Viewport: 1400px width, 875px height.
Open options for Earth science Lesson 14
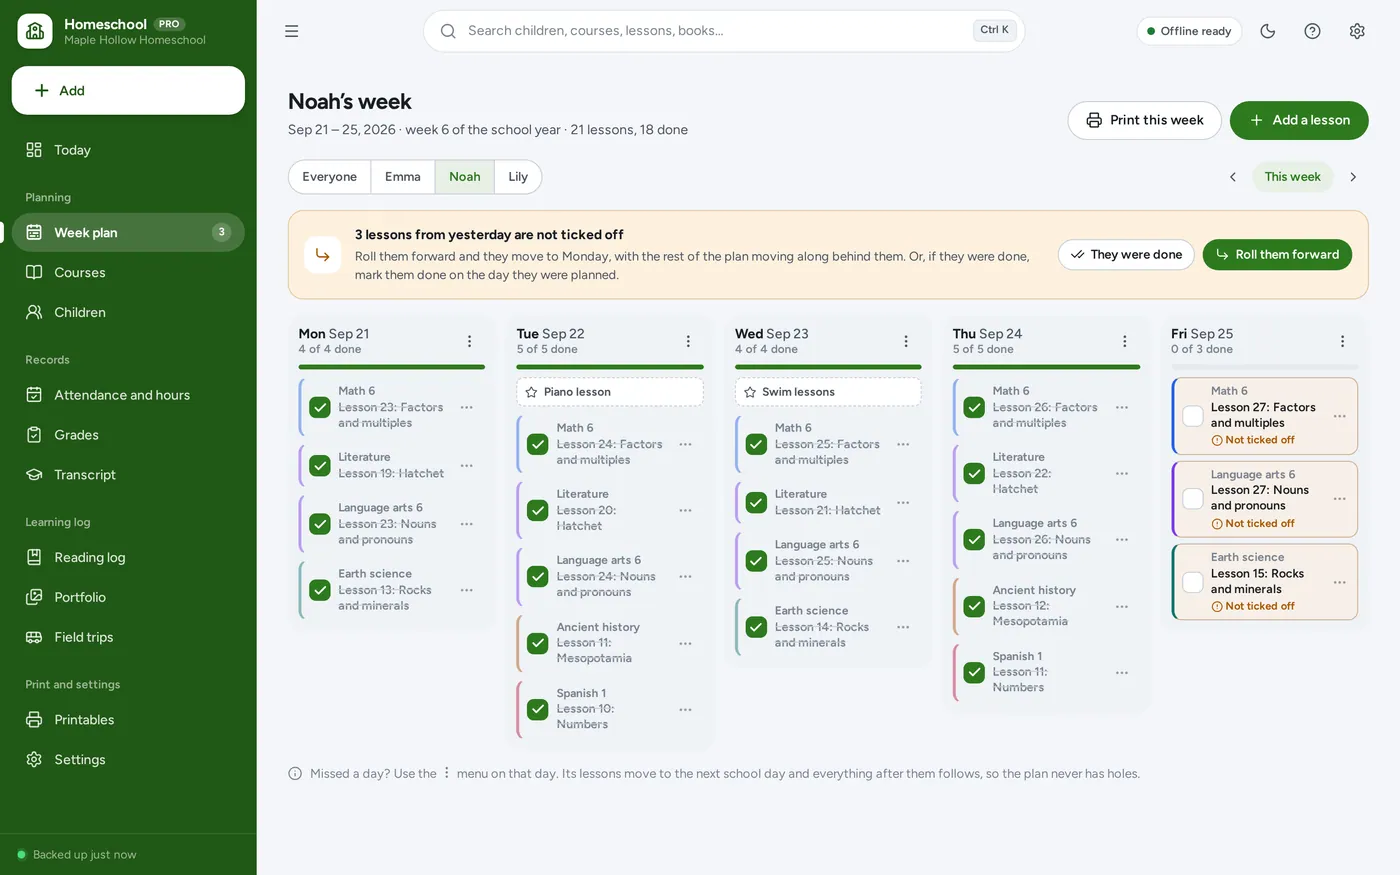coord(903,627)
